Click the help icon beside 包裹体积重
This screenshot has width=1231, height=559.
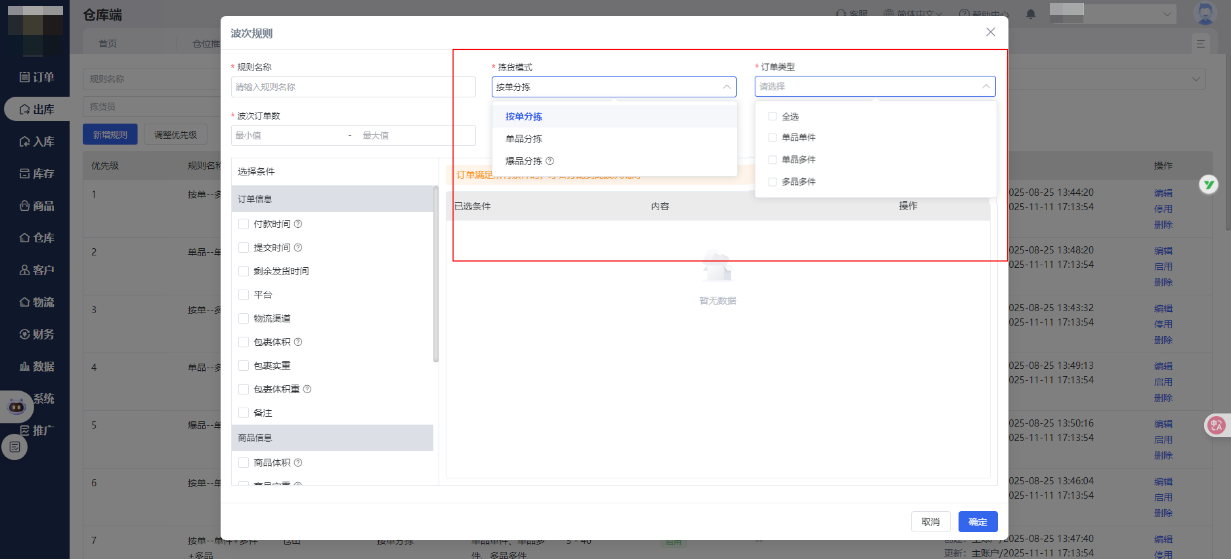click(x=307, y=389)
